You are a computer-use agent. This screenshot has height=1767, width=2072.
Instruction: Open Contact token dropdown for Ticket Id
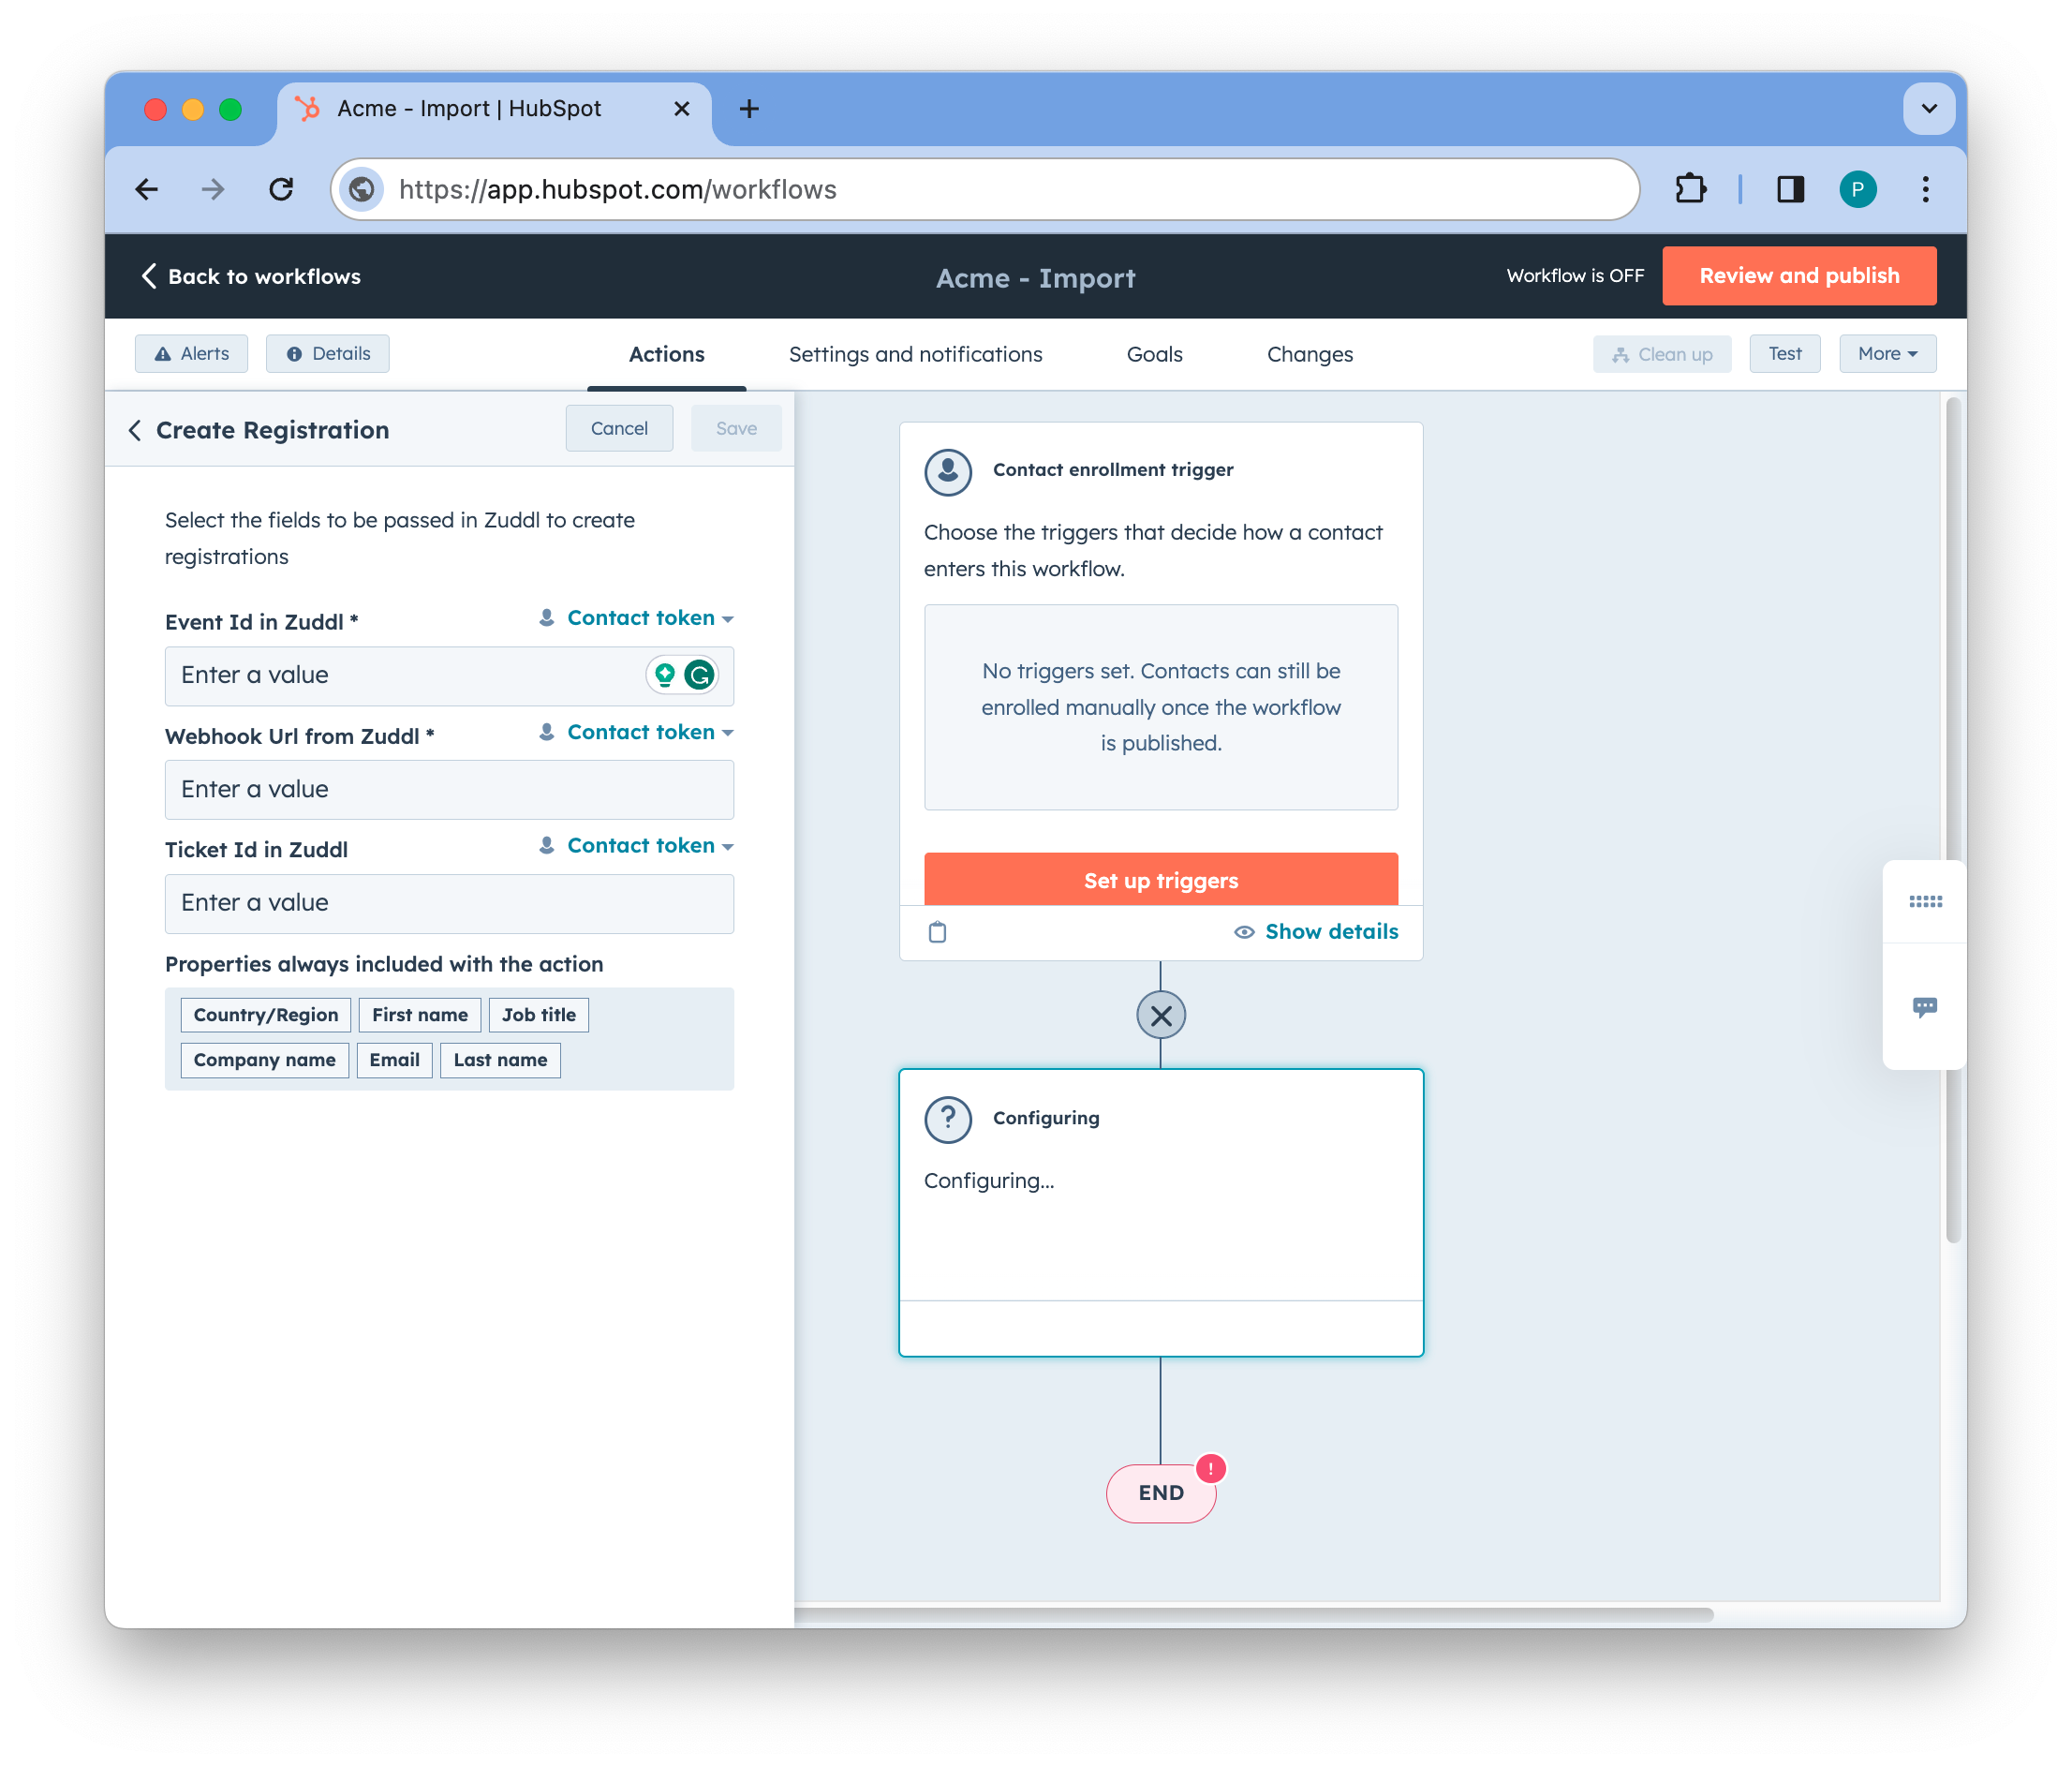click(x=636, y=846)
